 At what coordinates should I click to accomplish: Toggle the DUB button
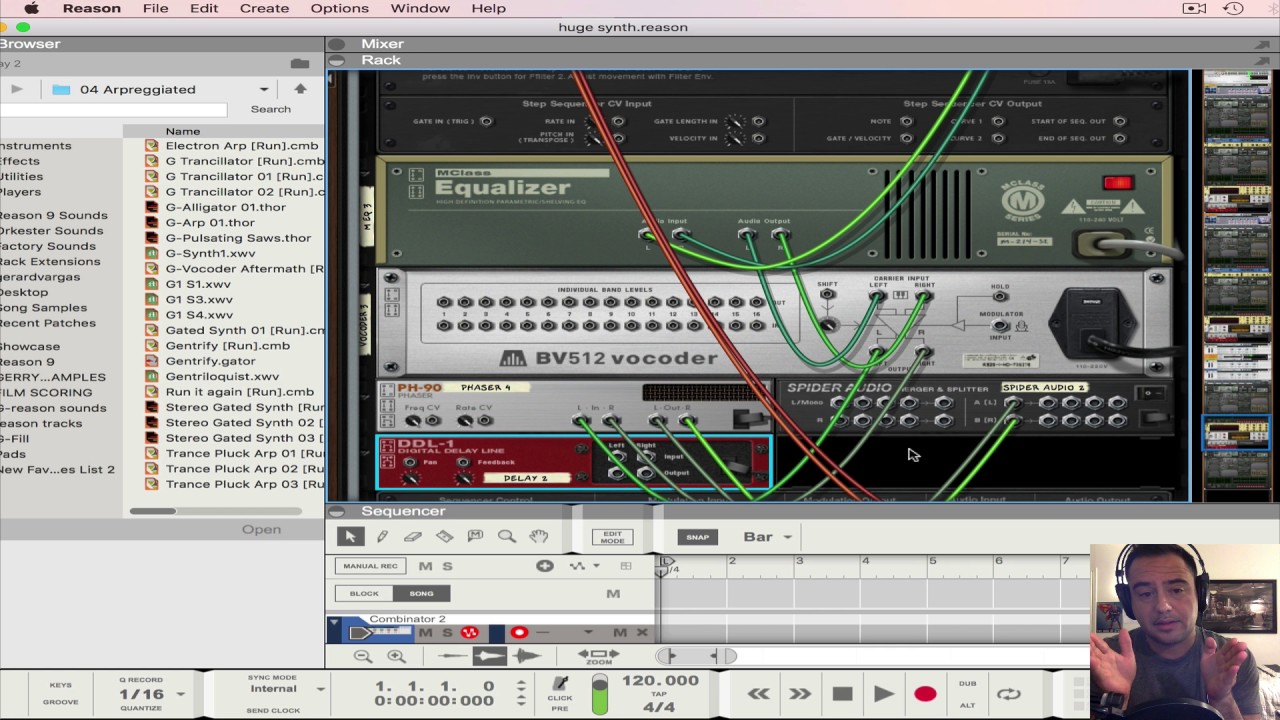coord(967,684)
